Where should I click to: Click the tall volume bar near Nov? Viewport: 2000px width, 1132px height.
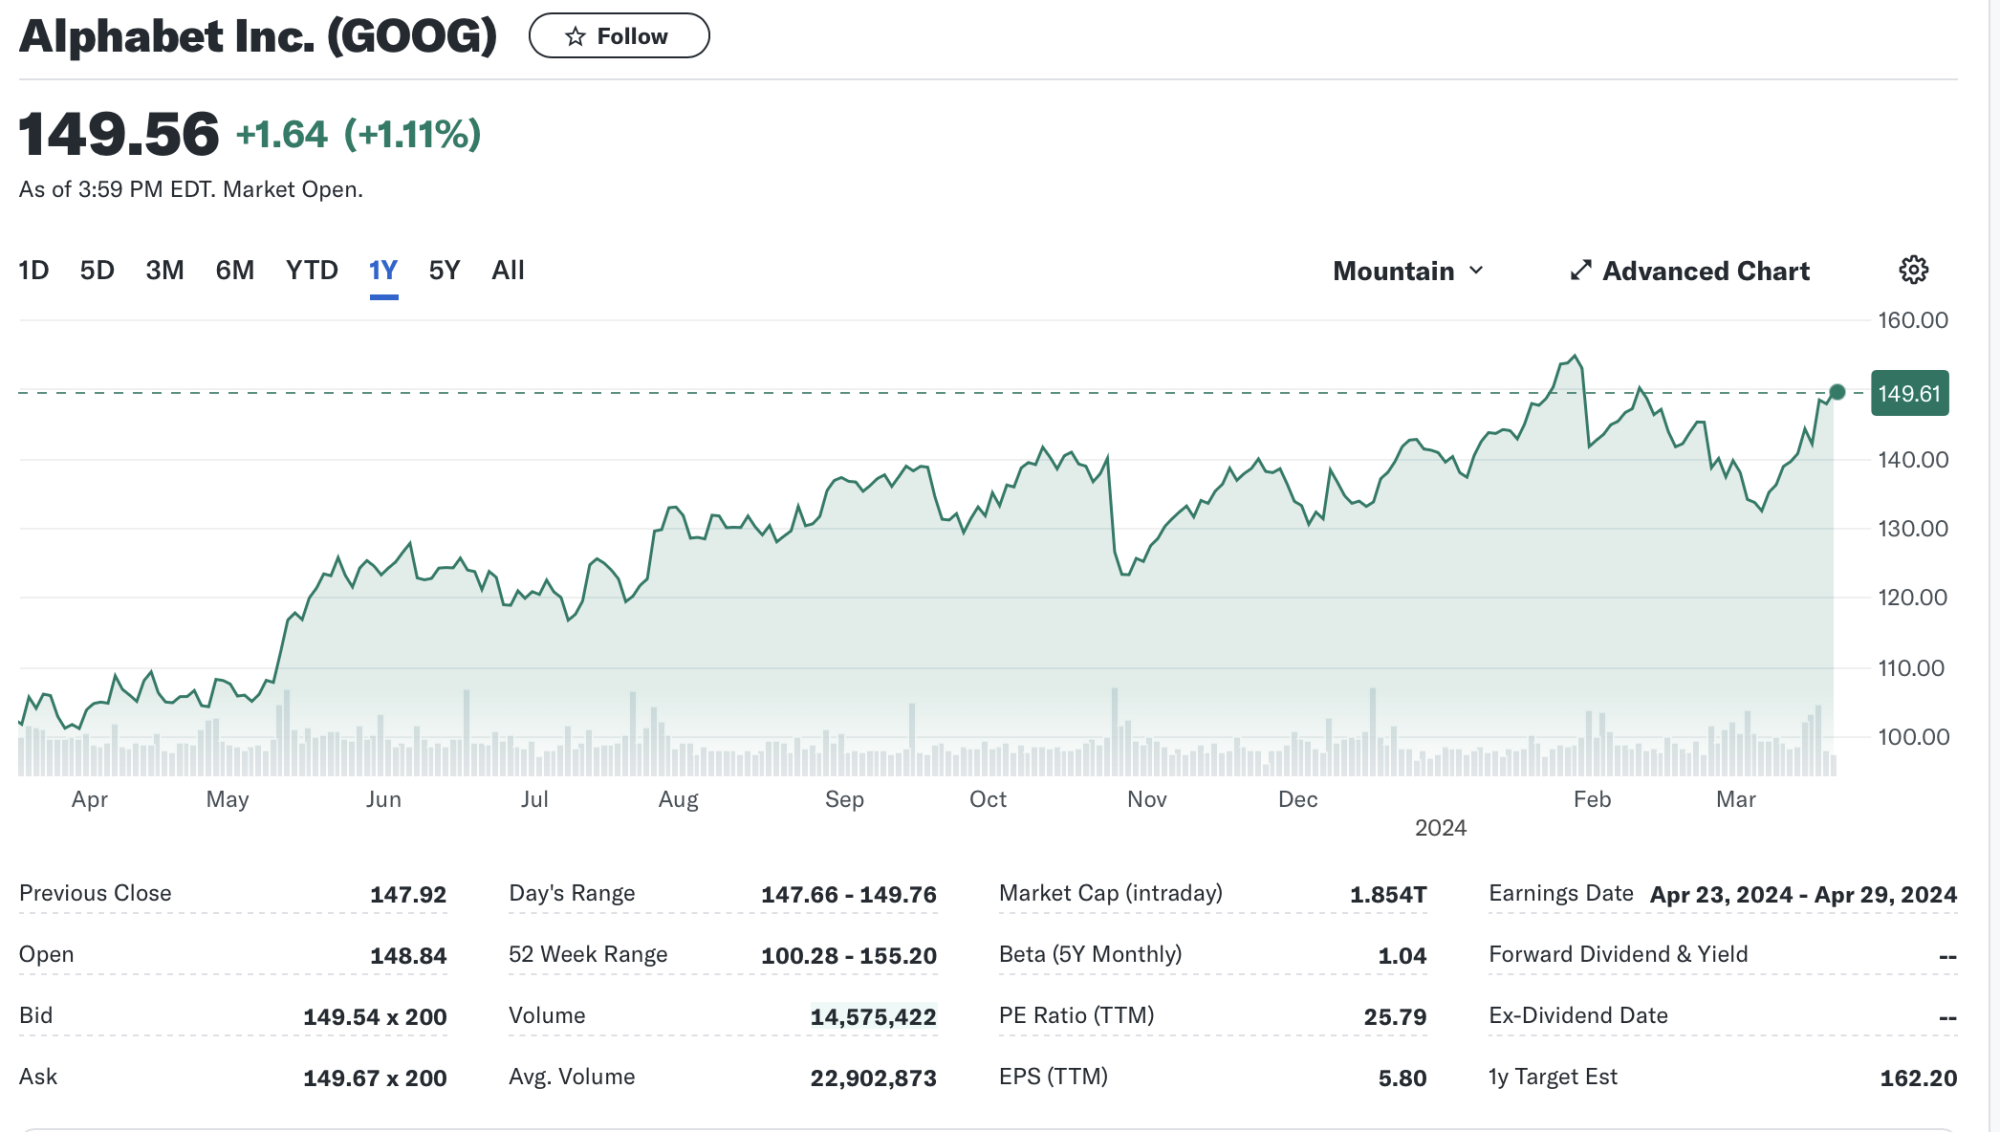[1114, 730]
